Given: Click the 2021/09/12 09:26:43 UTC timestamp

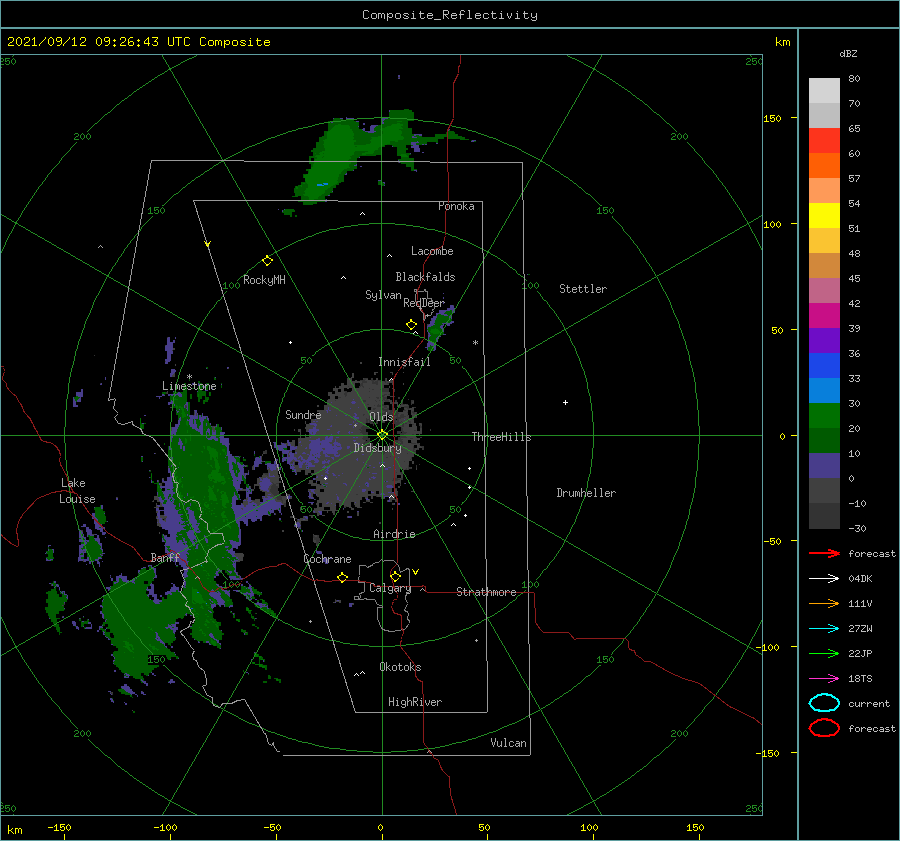Looking at the screenshot, I should click(x=99, y=41).
